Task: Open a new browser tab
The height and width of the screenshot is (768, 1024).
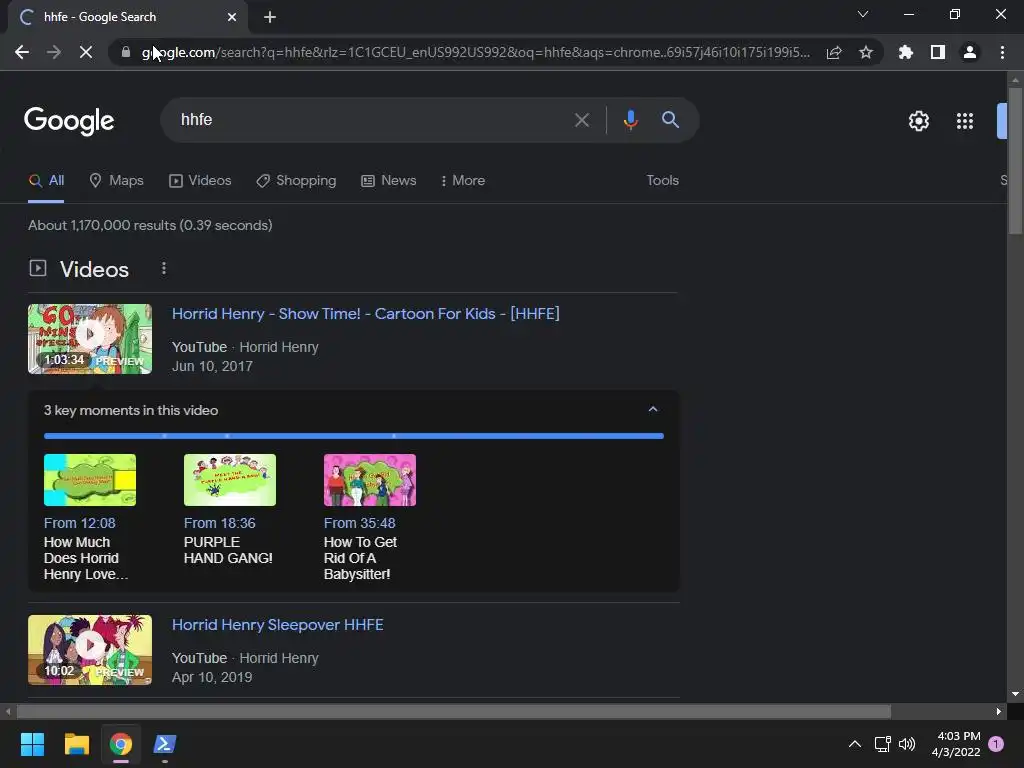Action: click(x=270, y=17)
